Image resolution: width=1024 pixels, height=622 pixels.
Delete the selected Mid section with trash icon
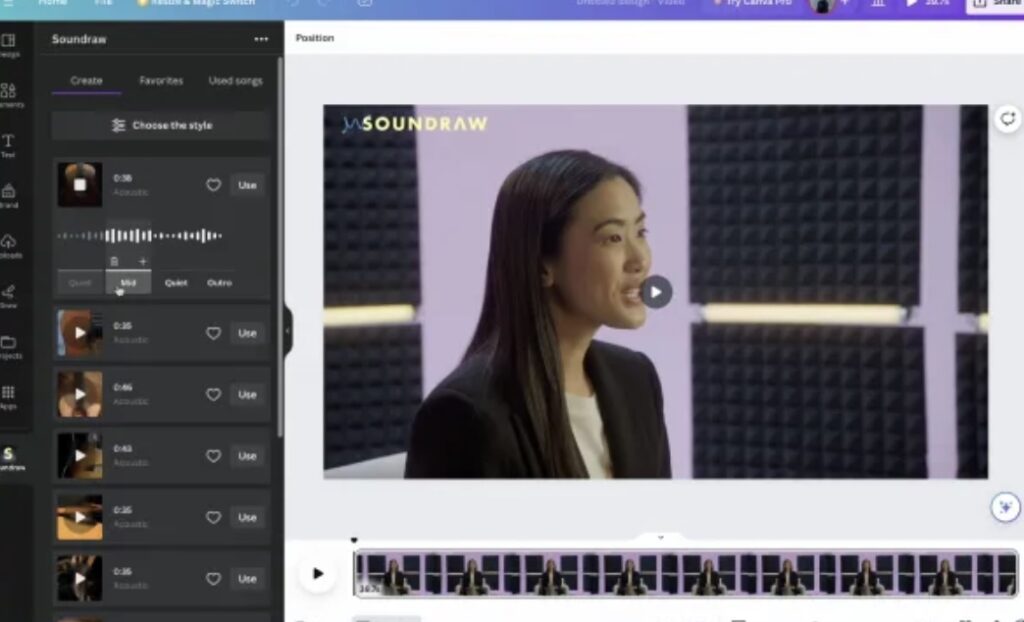pyautogui.click(x=114, y=261)
